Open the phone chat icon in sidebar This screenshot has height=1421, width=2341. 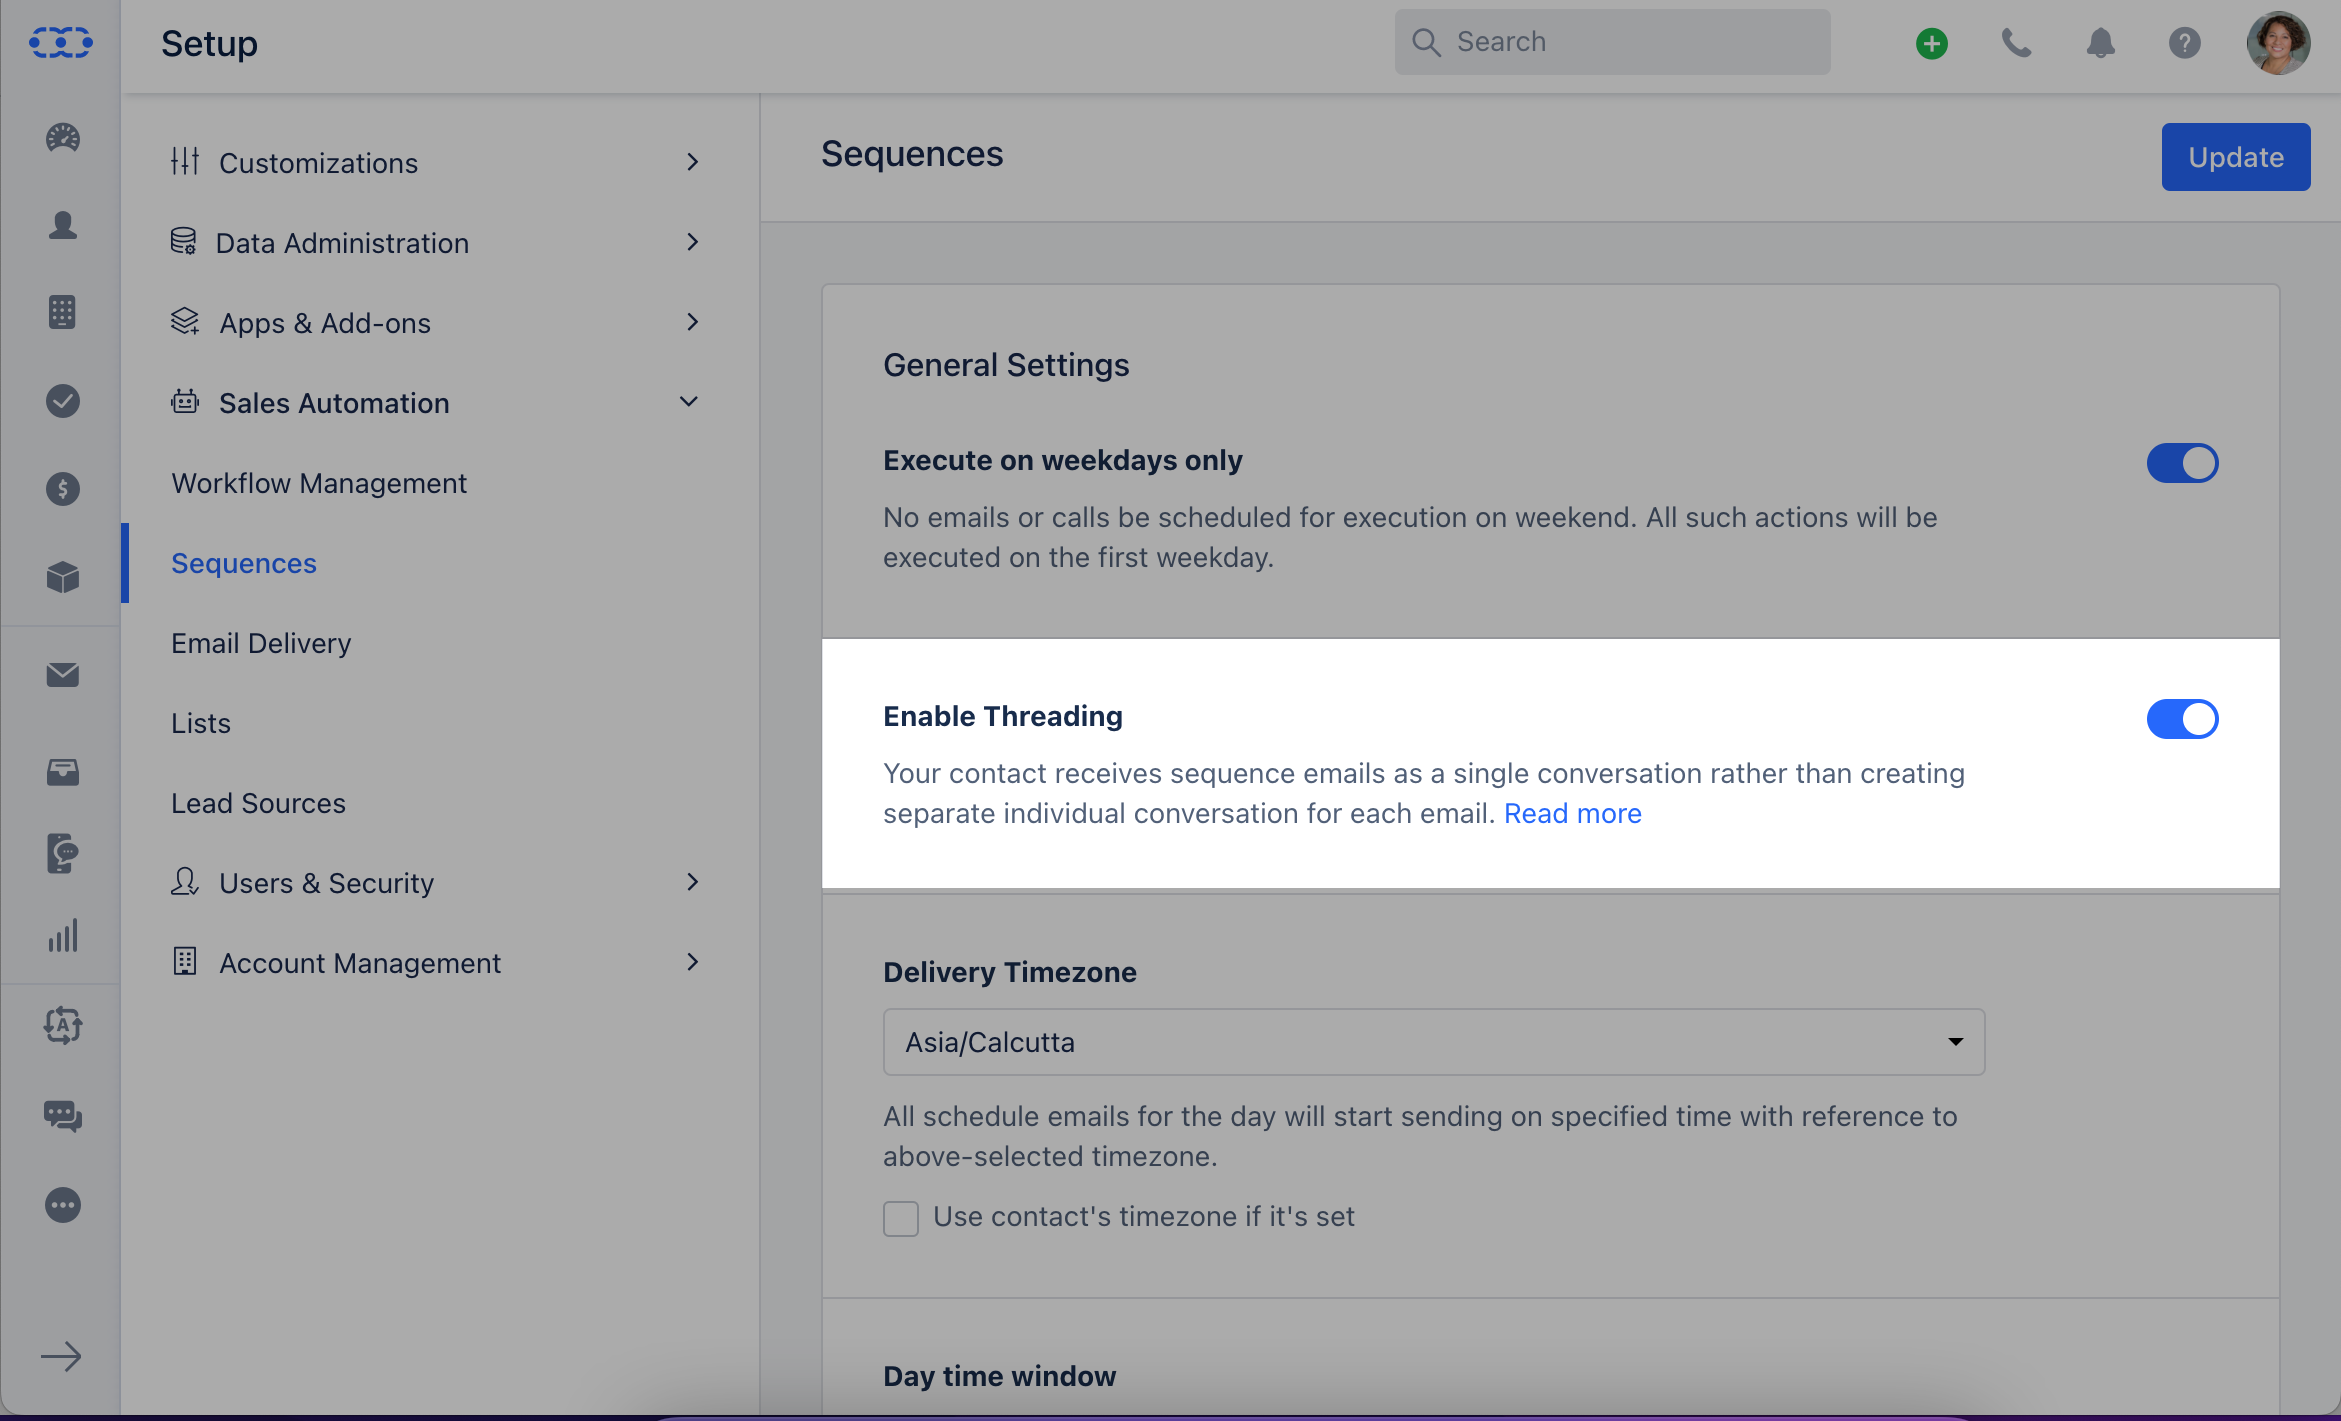point(62,853)
